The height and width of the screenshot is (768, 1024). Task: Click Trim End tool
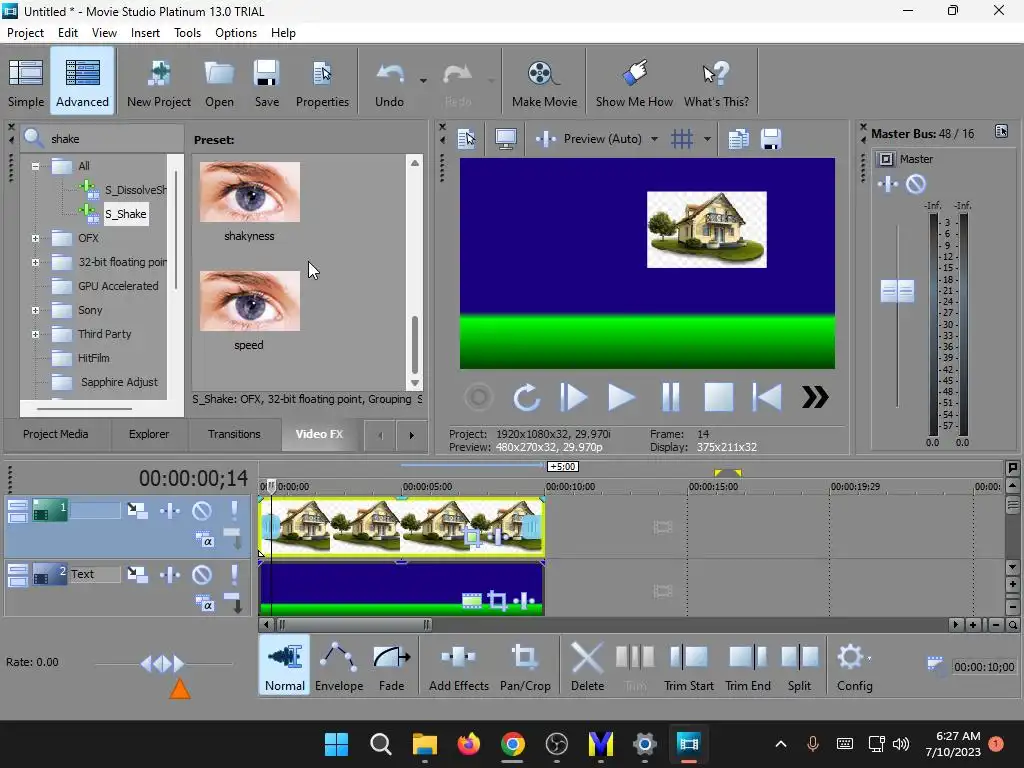tap(748, 666)
